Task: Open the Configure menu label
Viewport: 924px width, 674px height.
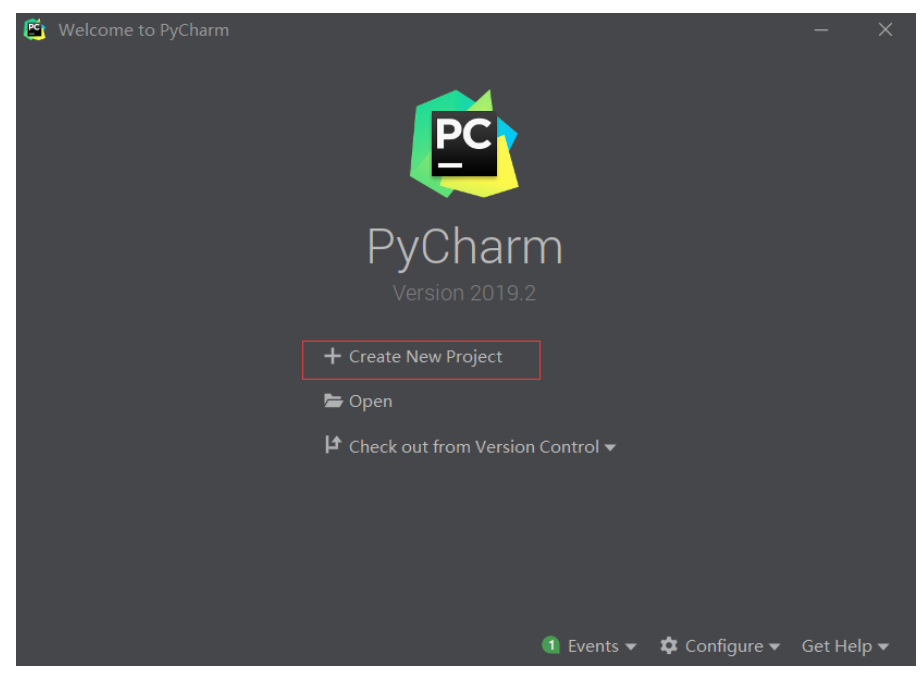Action: 724,646
